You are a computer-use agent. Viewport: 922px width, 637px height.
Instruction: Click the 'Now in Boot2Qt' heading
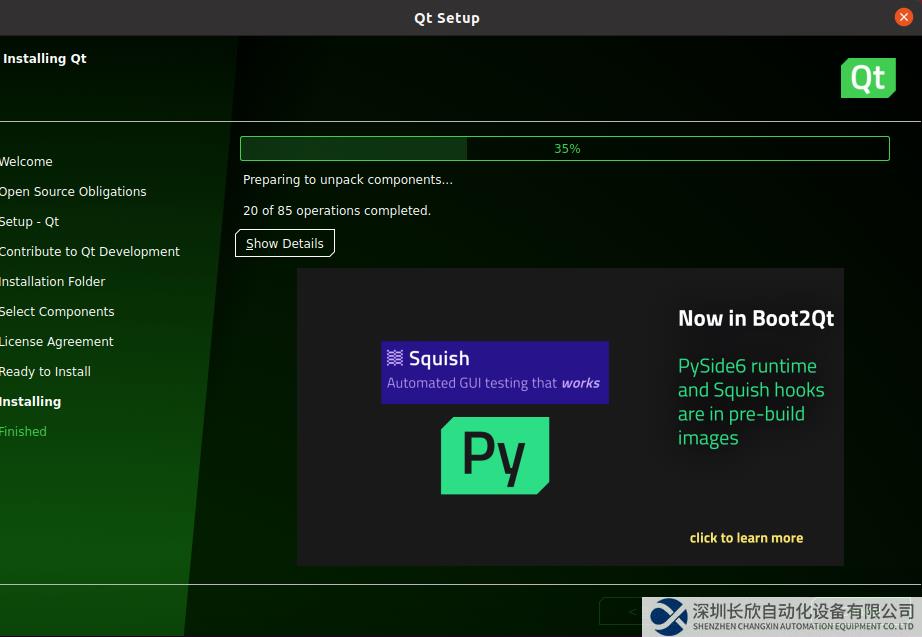pos(756,318)
